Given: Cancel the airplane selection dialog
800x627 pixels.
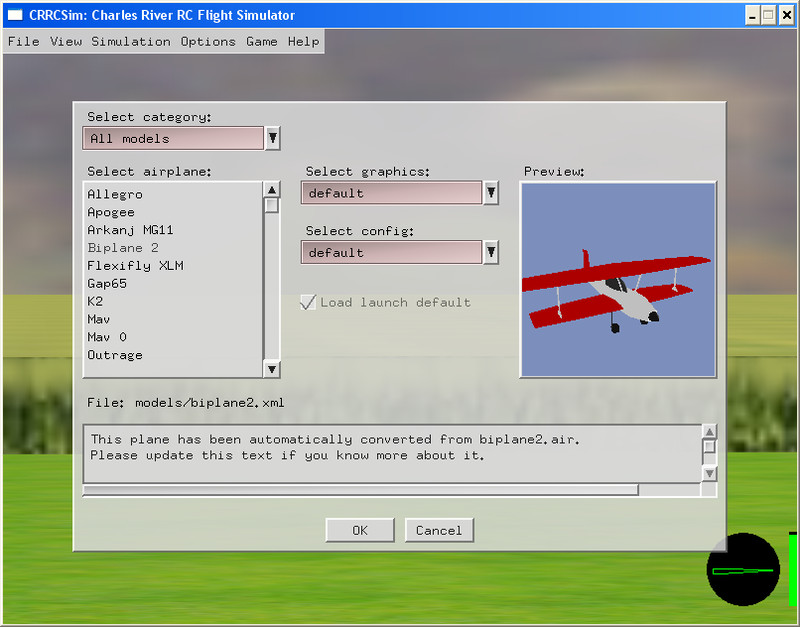Looking at the screenshot, I should click(439, 531).
